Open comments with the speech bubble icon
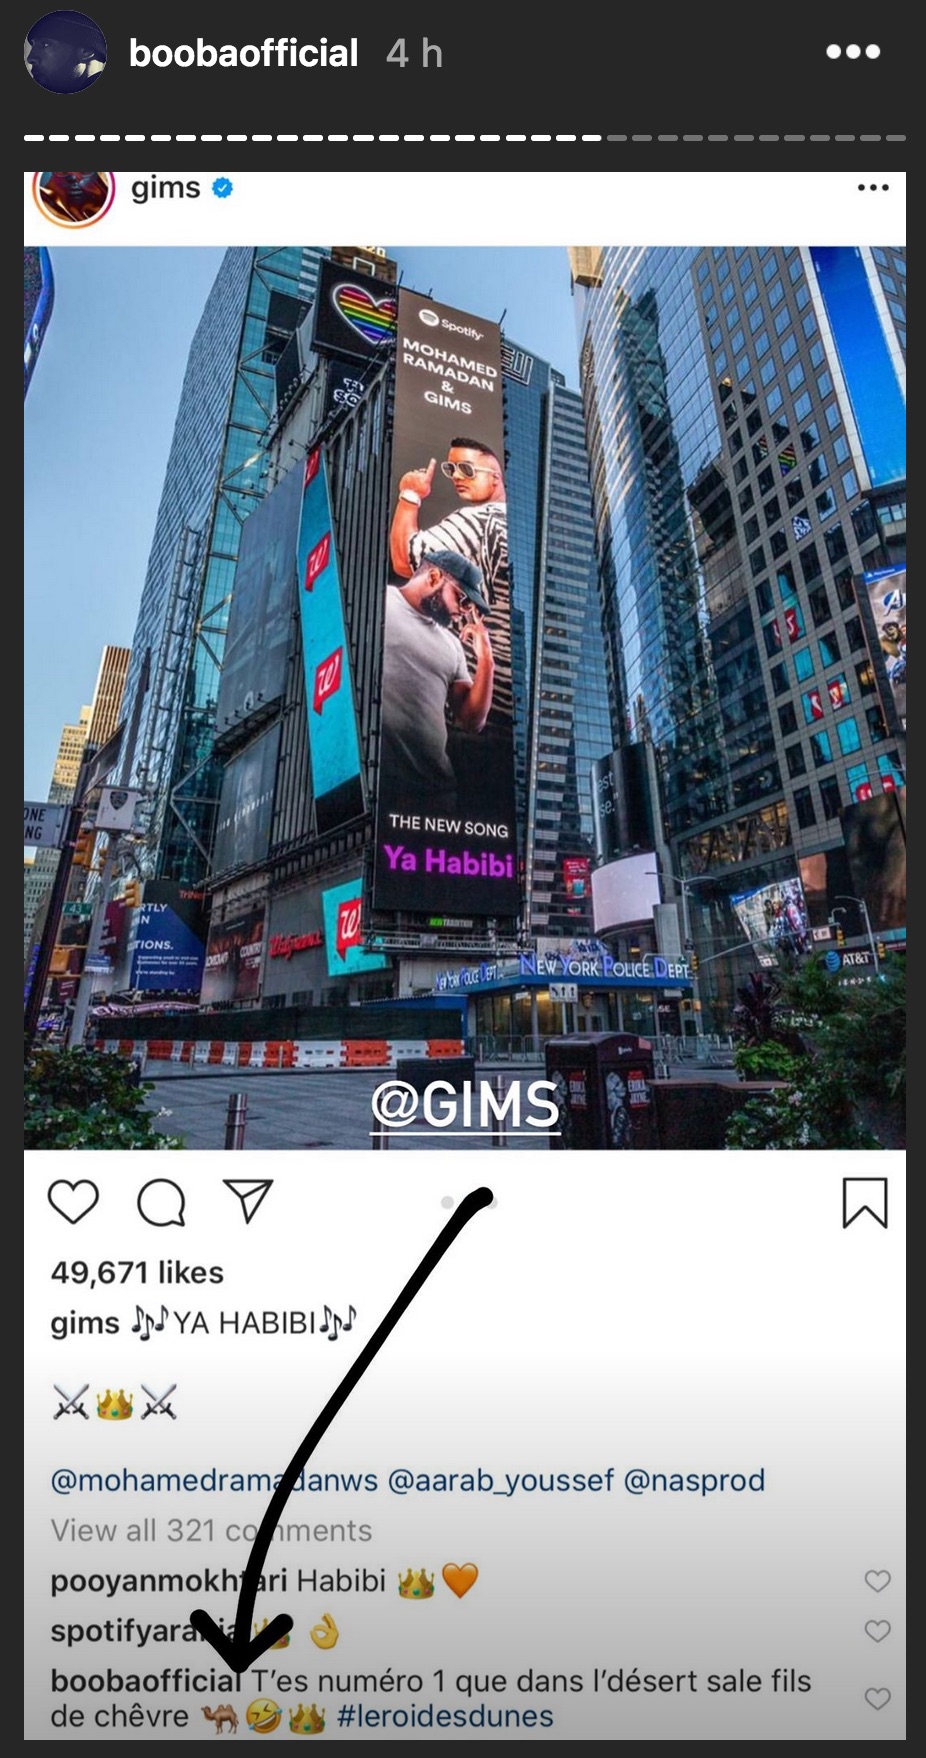 point(161,1201)
